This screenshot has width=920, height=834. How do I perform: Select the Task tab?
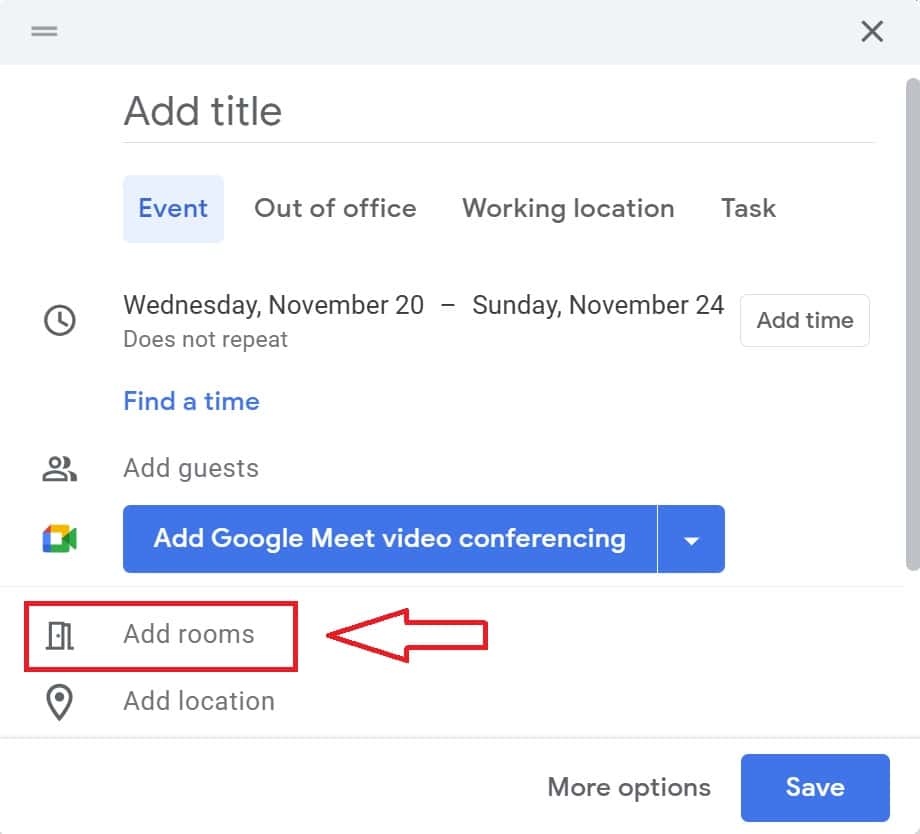747,208
